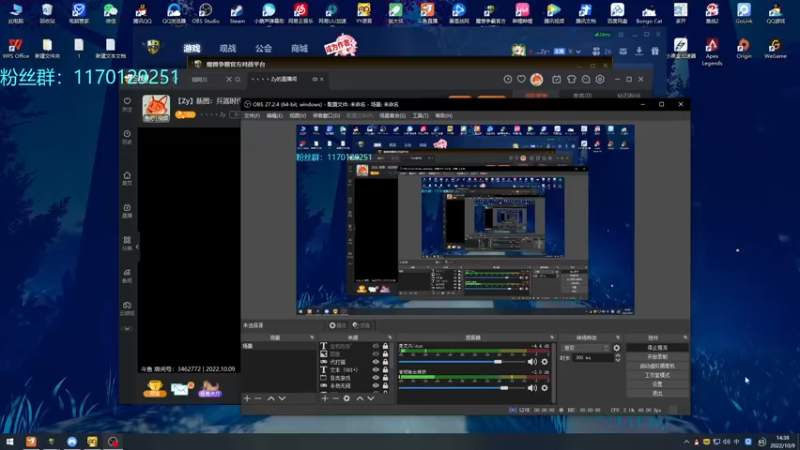
Task: Toggle visibility eye of topmost text source
Action: 376,346
